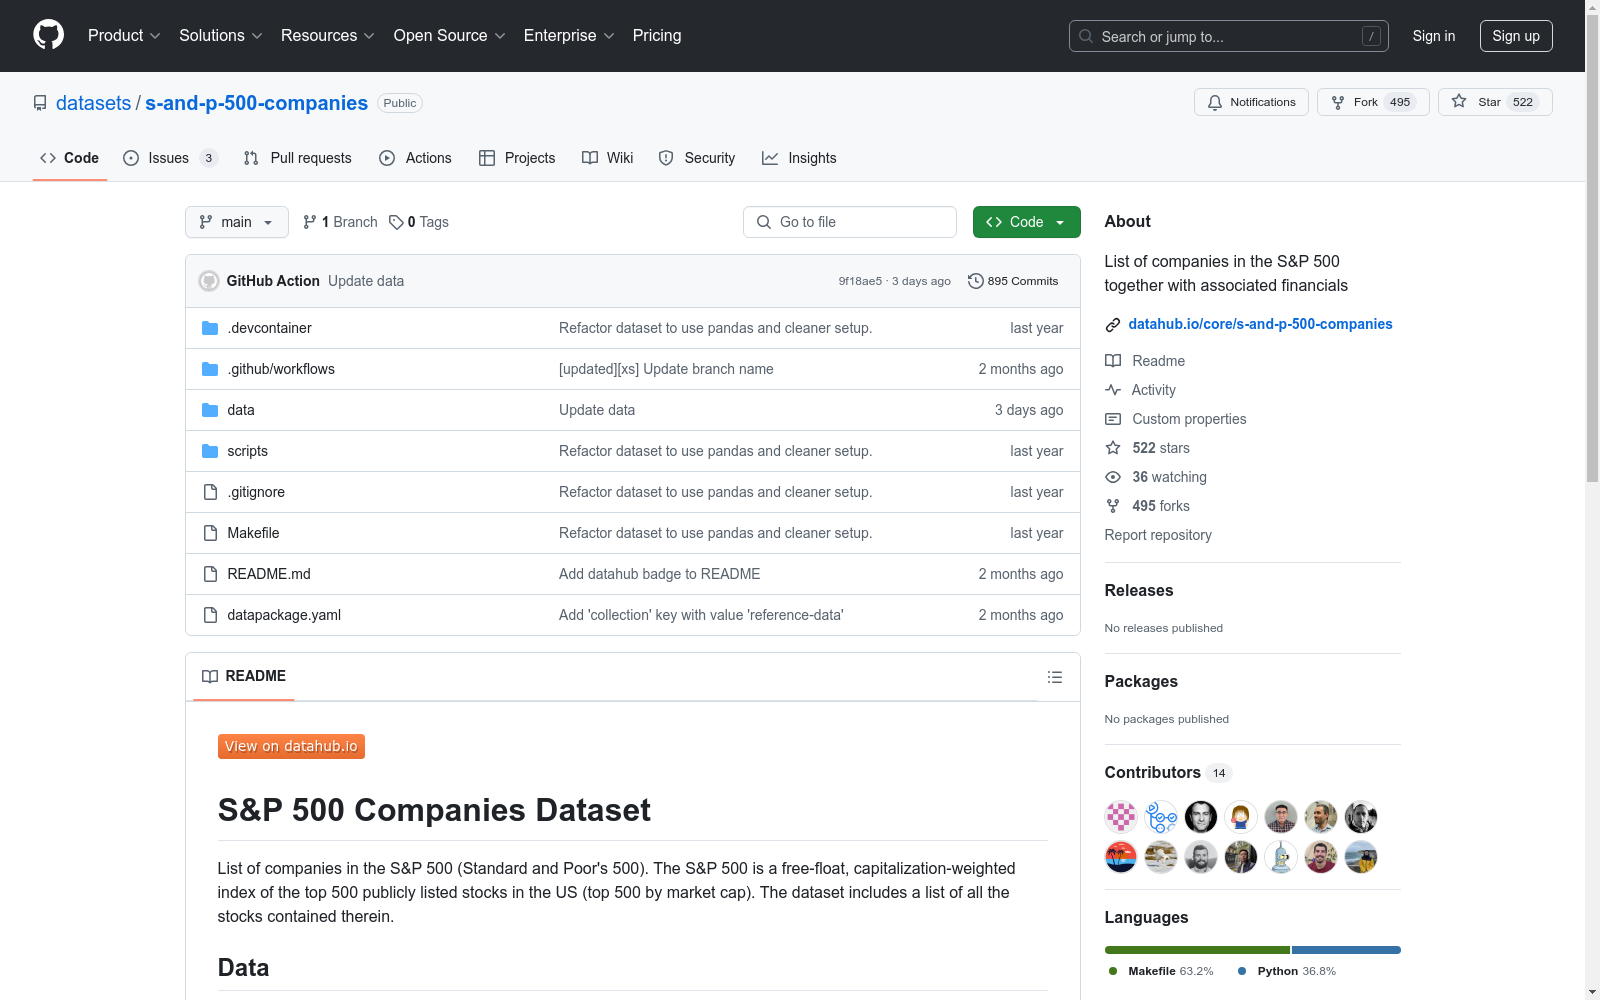This screenshot has height=1000, width=1600.
Task: Open the main branch selector dropdown
Action: coord(237,222)
